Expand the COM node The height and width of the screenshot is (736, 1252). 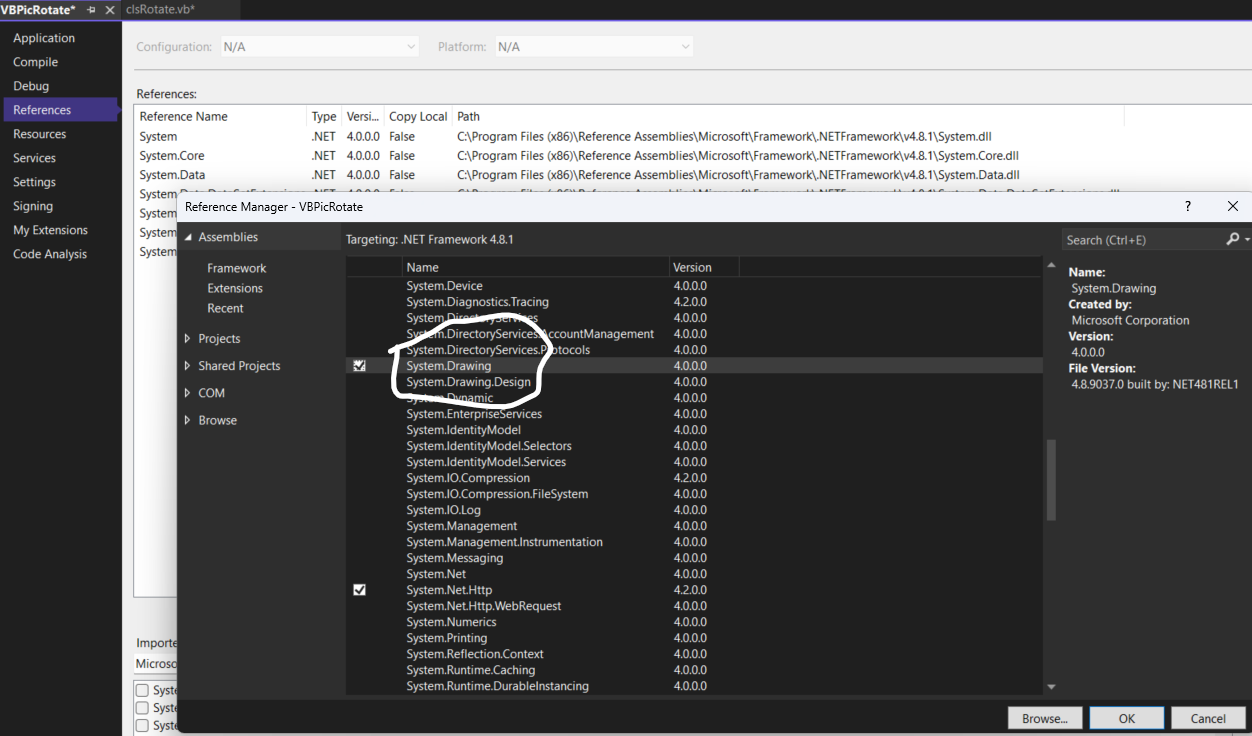pyautogui.click(x=187, y=393)
